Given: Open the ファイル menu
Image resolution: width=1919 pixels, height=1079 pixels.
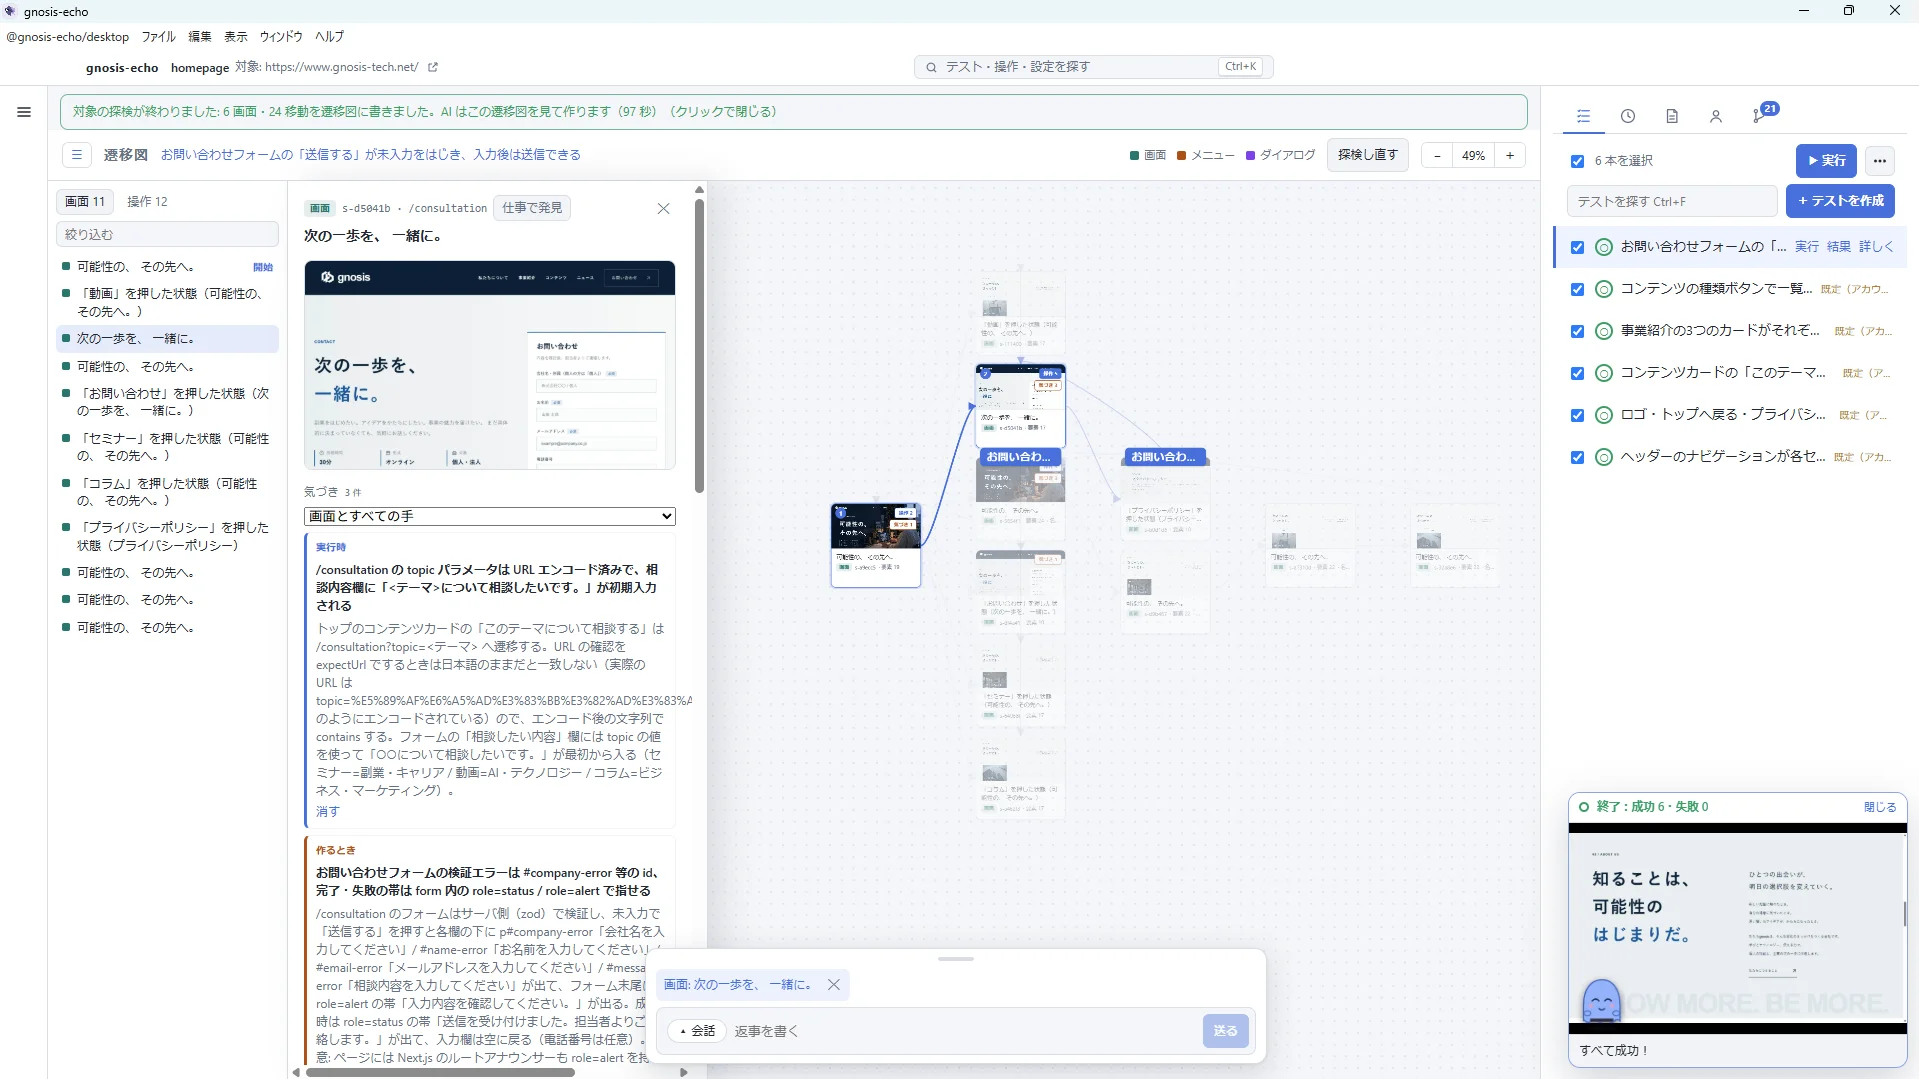Looking at the screenshot, I should click(x=158, y=37).
